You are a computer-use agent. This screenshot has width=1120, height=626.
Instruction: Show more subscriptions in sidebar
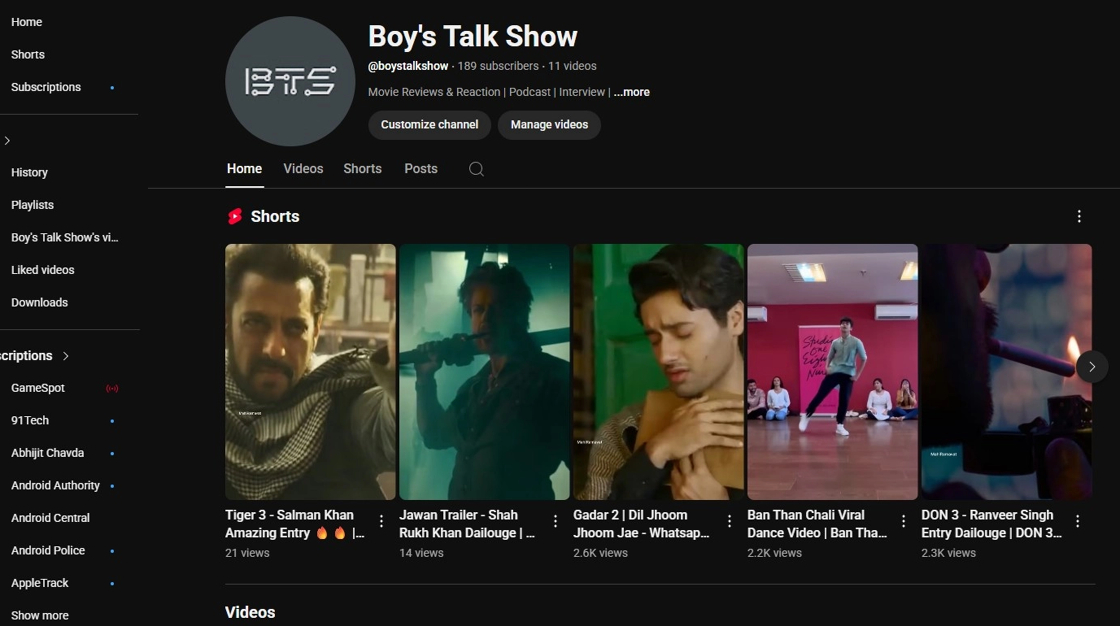(x=40, y=615)
